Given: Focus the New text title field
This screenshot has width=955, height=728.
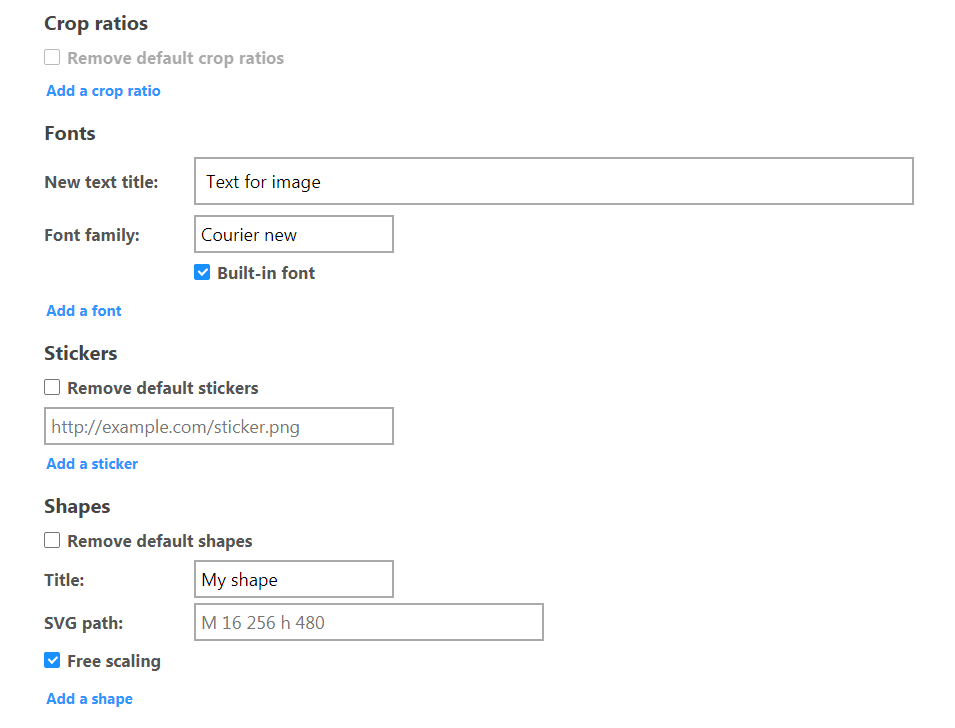Looking at the screenshot, I should tap(554, 181).
